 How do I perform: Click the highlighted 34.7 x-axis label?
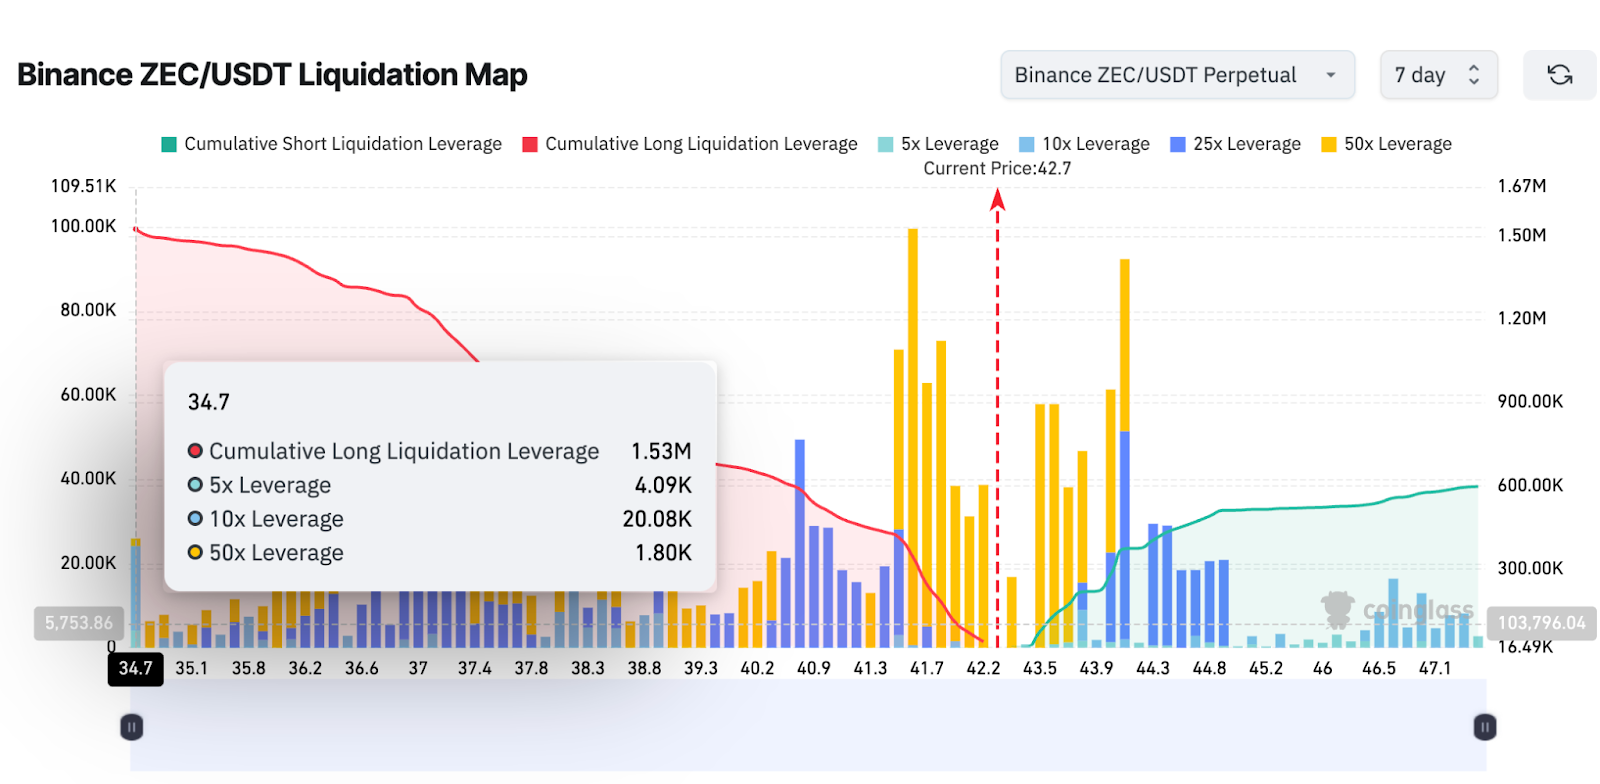(136, 668)
